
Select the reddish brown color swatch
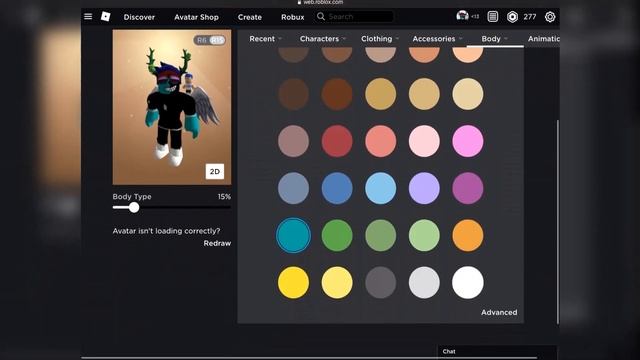[x=337, y=94]
